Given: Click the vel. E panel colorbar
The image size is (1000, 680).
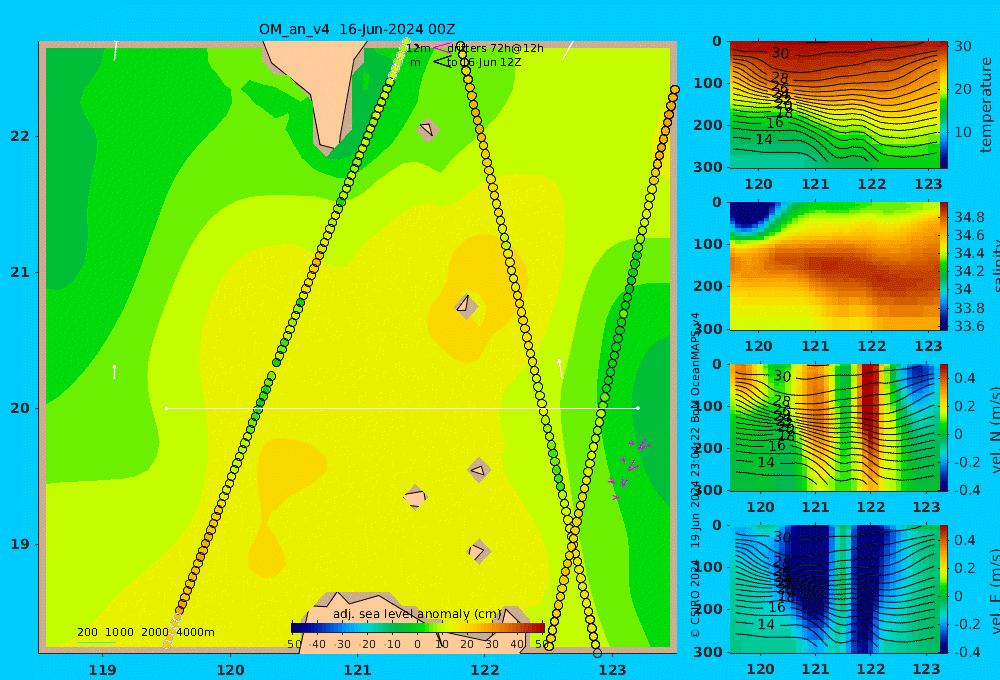Looking at the screenshot, I should tap(944, 589).
